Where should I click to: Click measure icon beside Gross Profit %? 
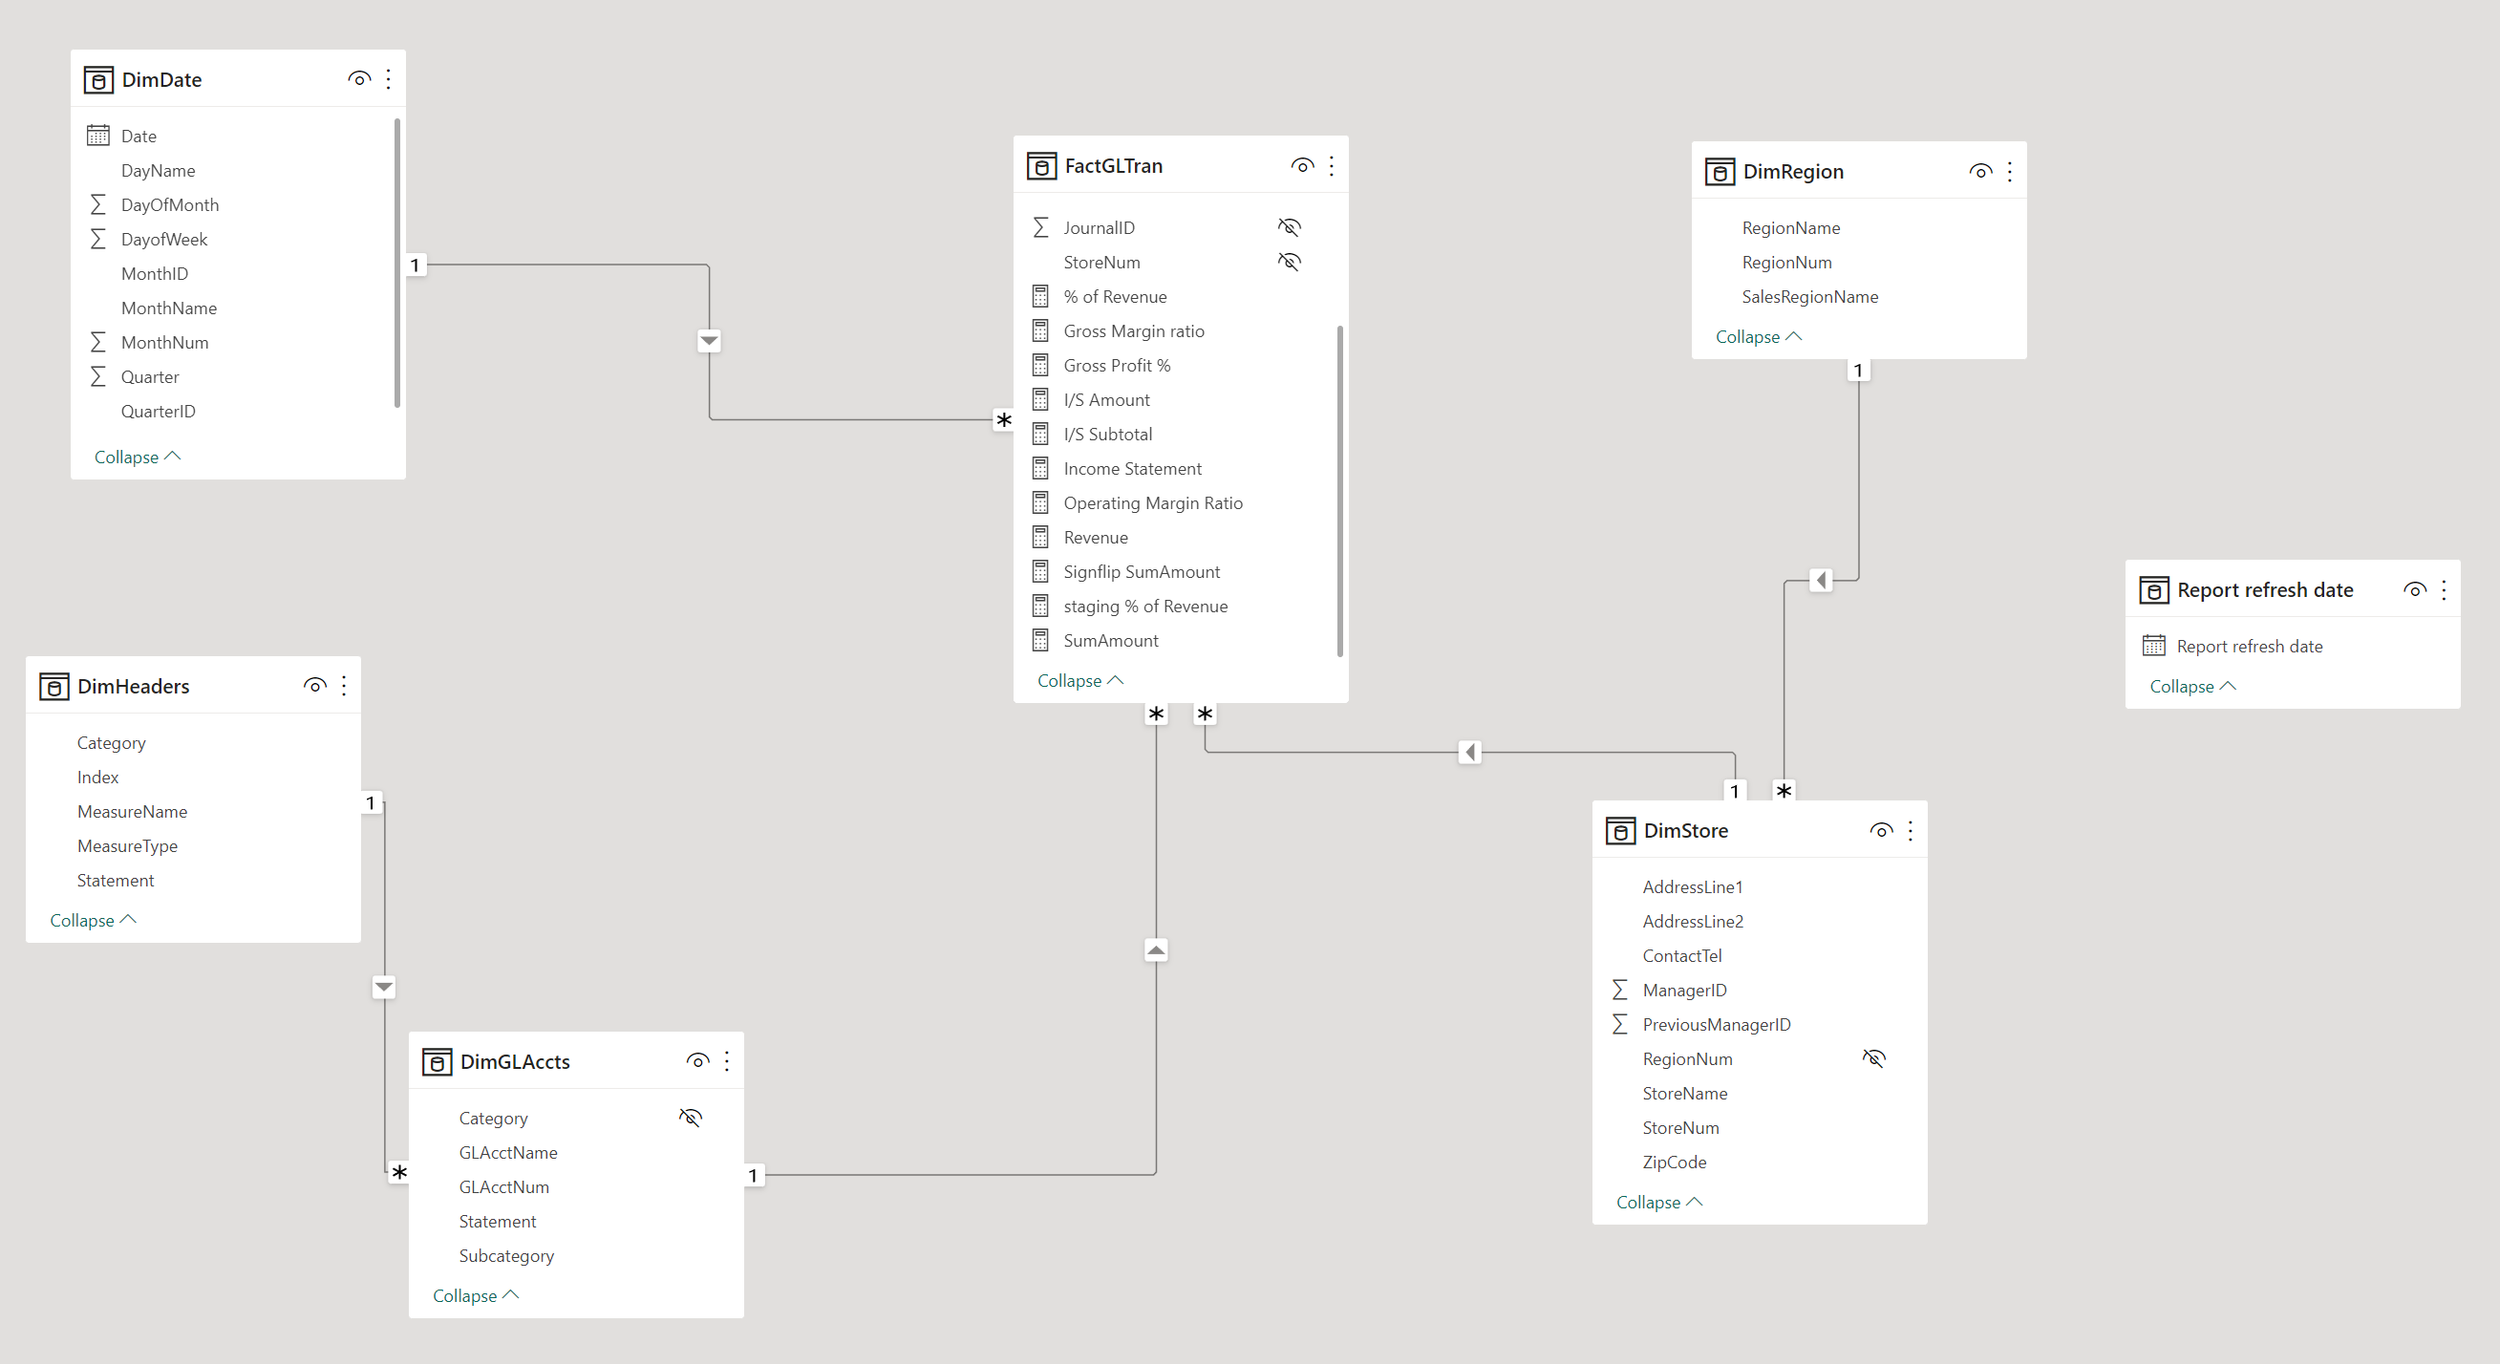point(1040,365)
